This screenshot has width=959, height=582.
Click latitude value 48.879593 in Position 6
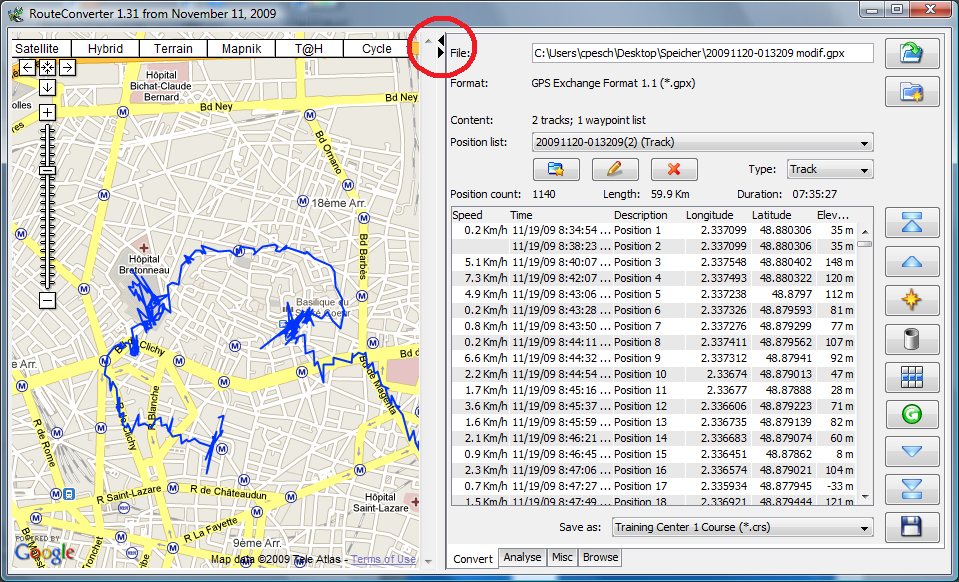(786, 310)
